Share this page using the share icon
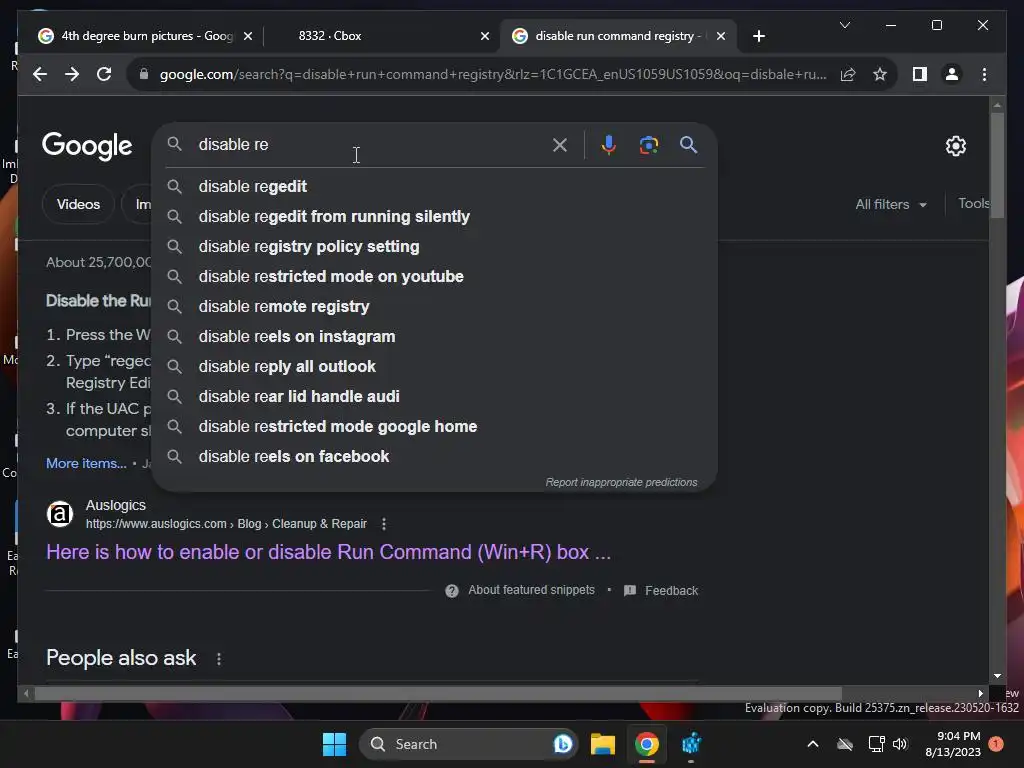 848,74
